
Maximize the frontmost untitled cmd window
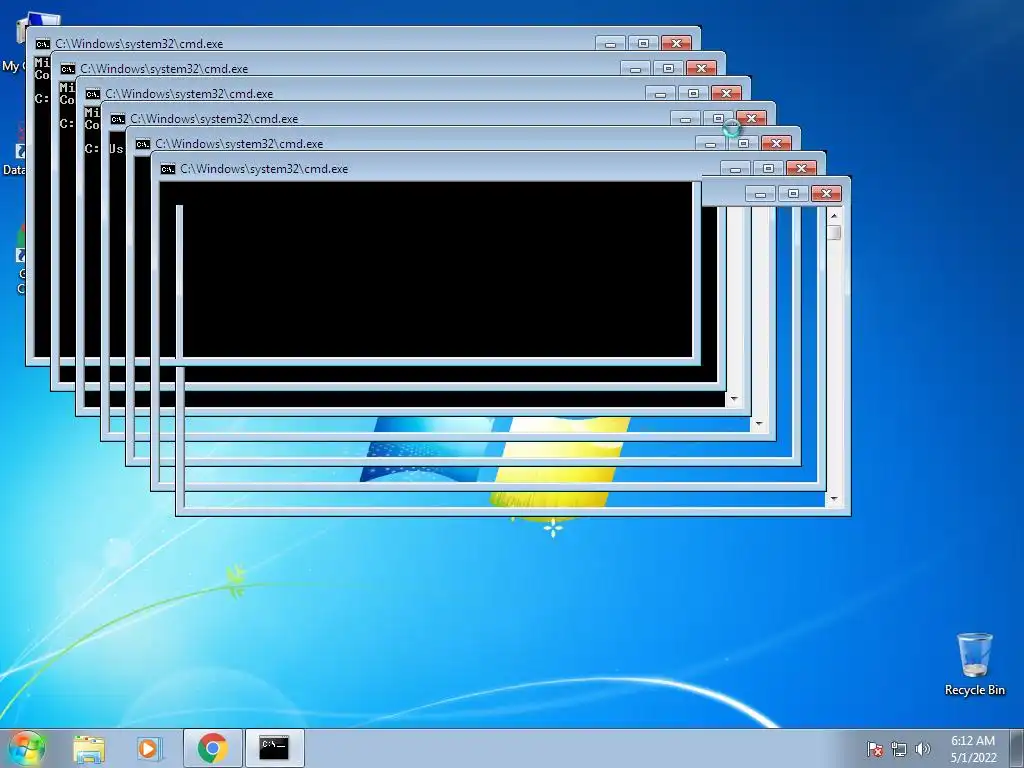point(793,194)
